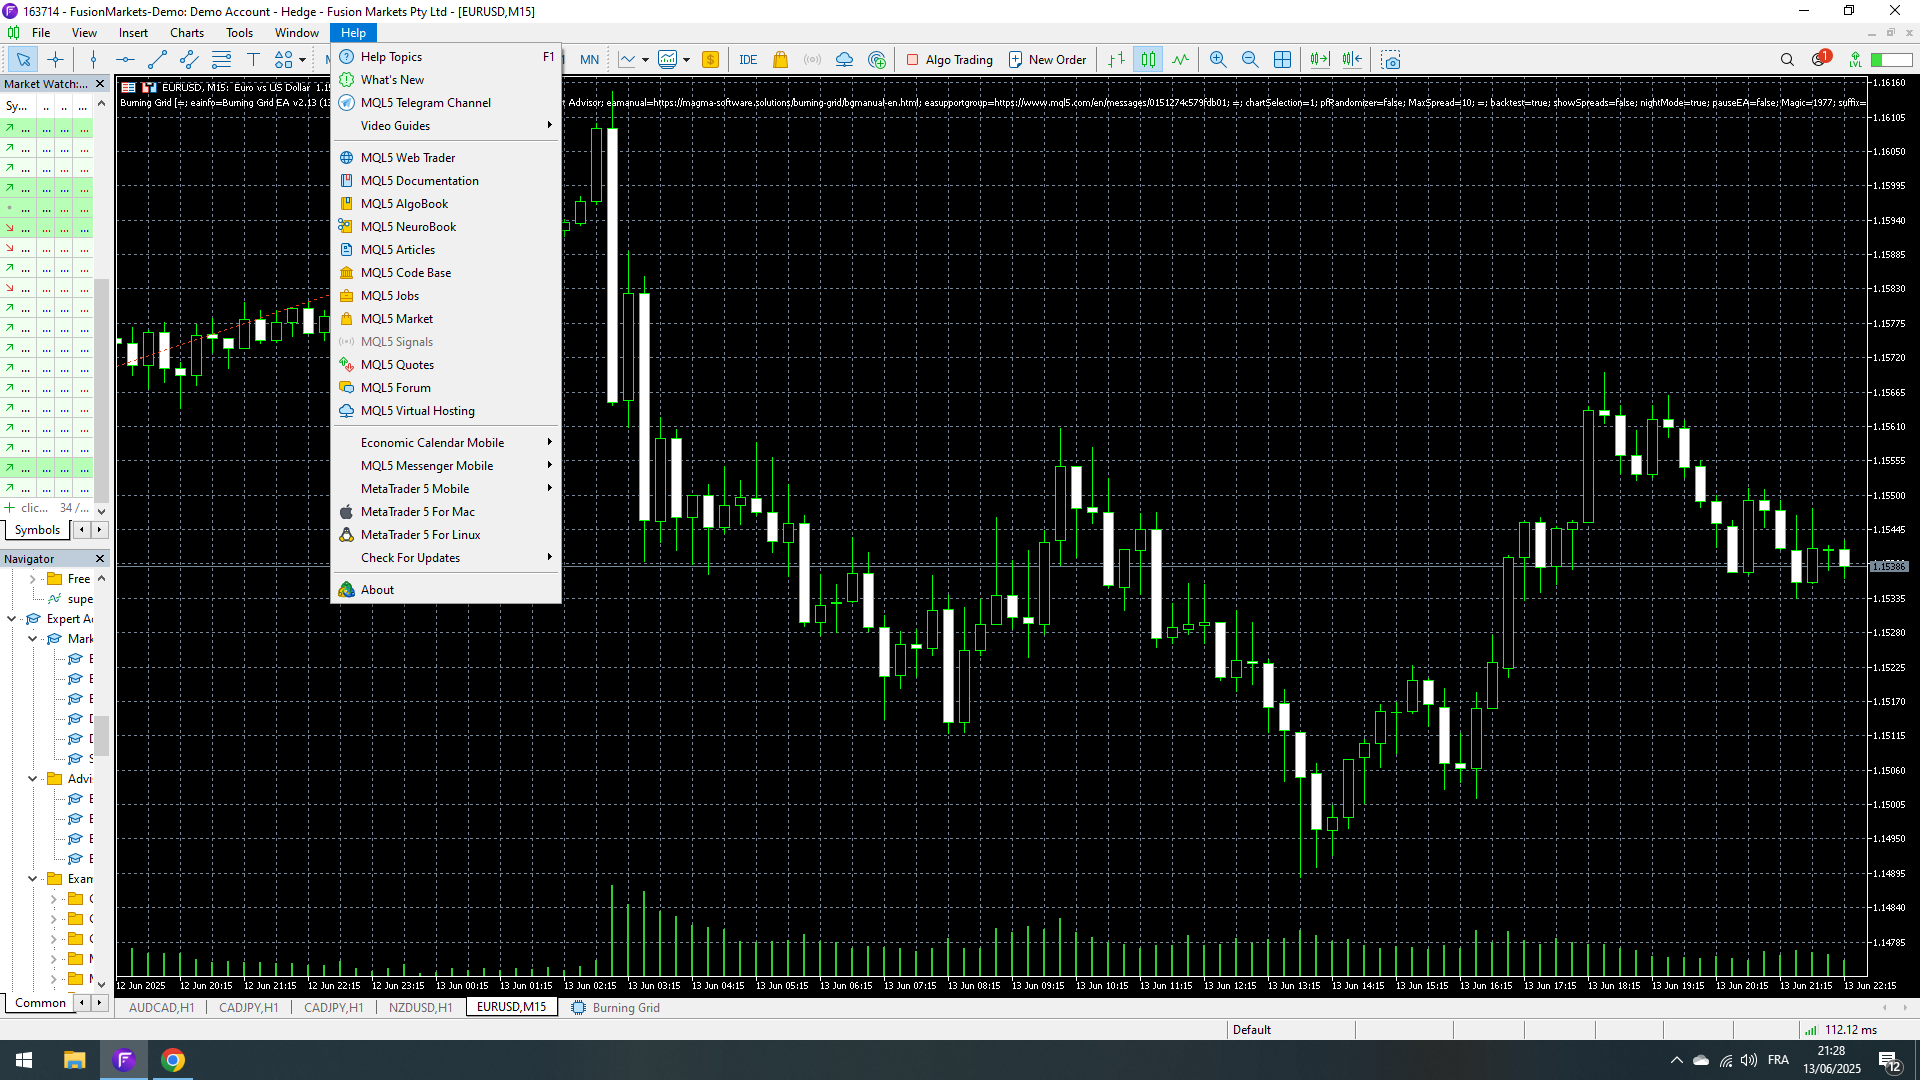Close the Navigator panel

[x=99, y=559]
